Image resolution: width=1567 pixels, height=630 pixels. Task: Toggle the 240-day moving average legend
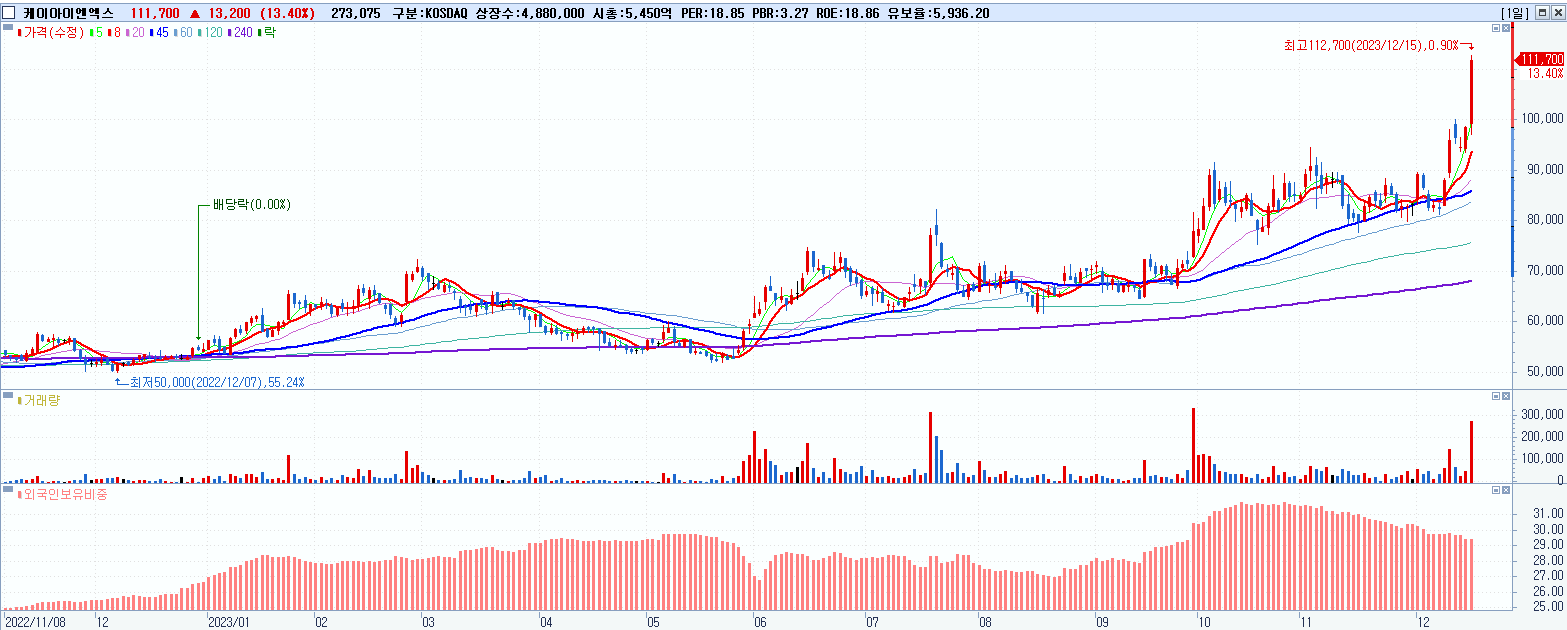[242, 33]
